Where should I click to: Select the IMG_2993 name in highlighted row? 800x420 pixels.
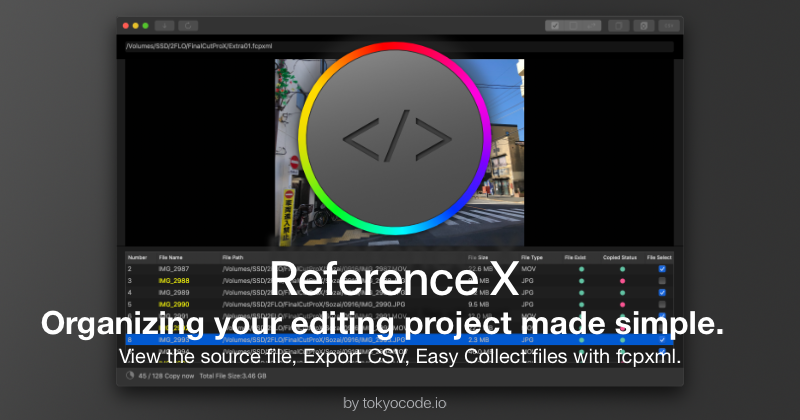tap(173, 339)
